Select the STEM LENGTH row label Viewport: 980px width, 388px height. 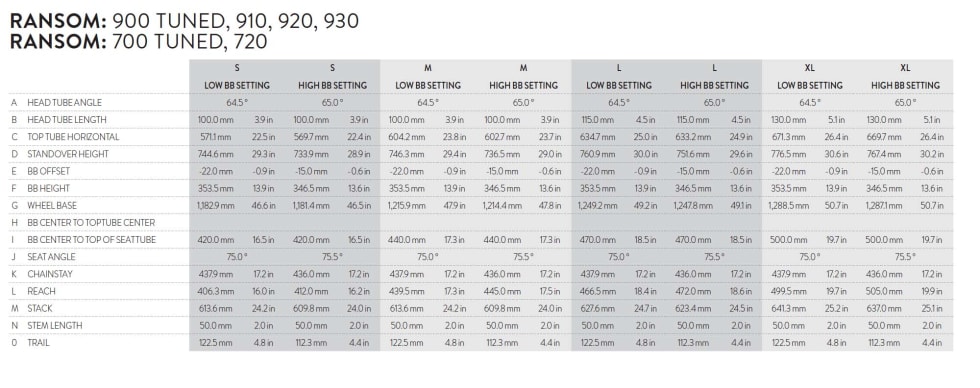tap(54, 326)
